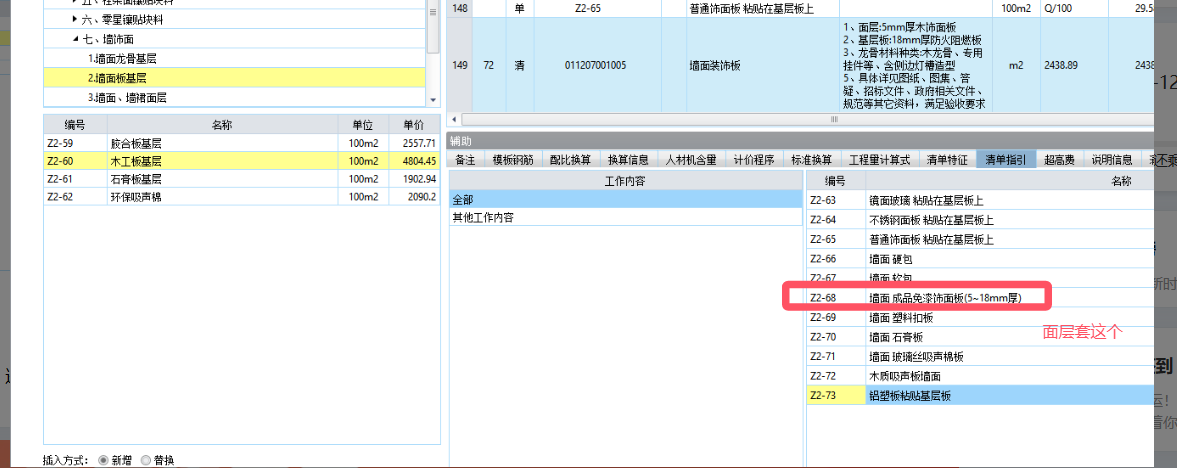Image resolution: width=1177 pixels, height=468 pixels.
Task: Select the 替换 insert mode radio button
Action: [146, 460]
